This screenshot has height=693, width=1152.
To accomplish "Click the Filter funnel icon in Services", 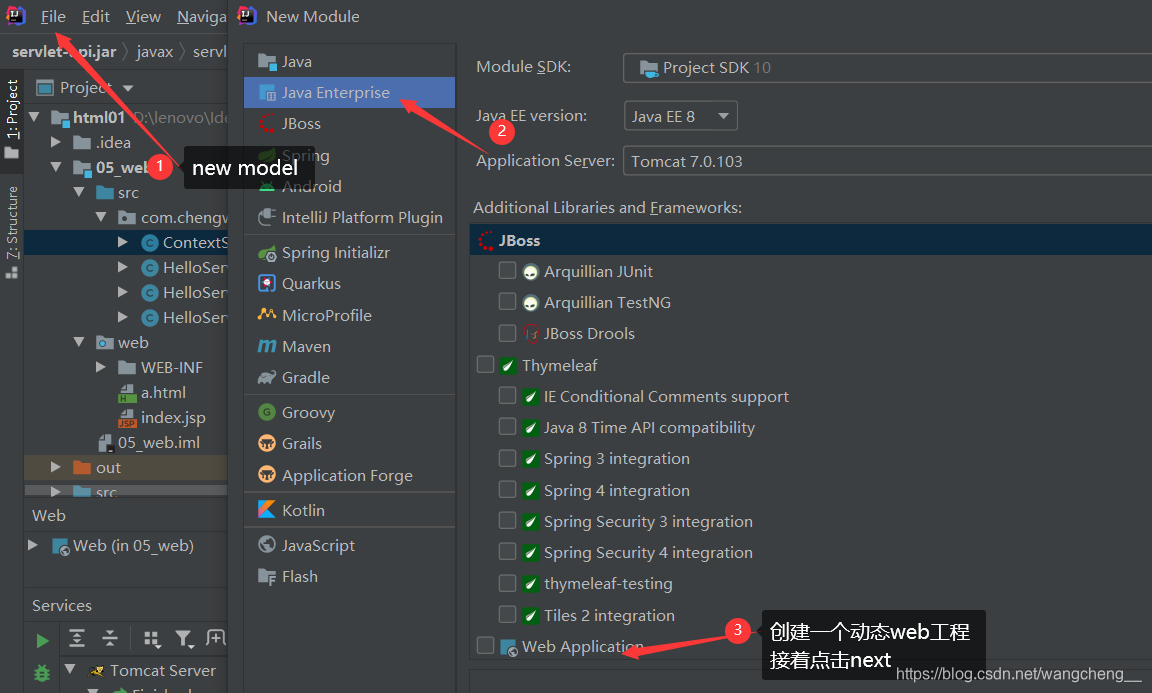I will [184, 639].
